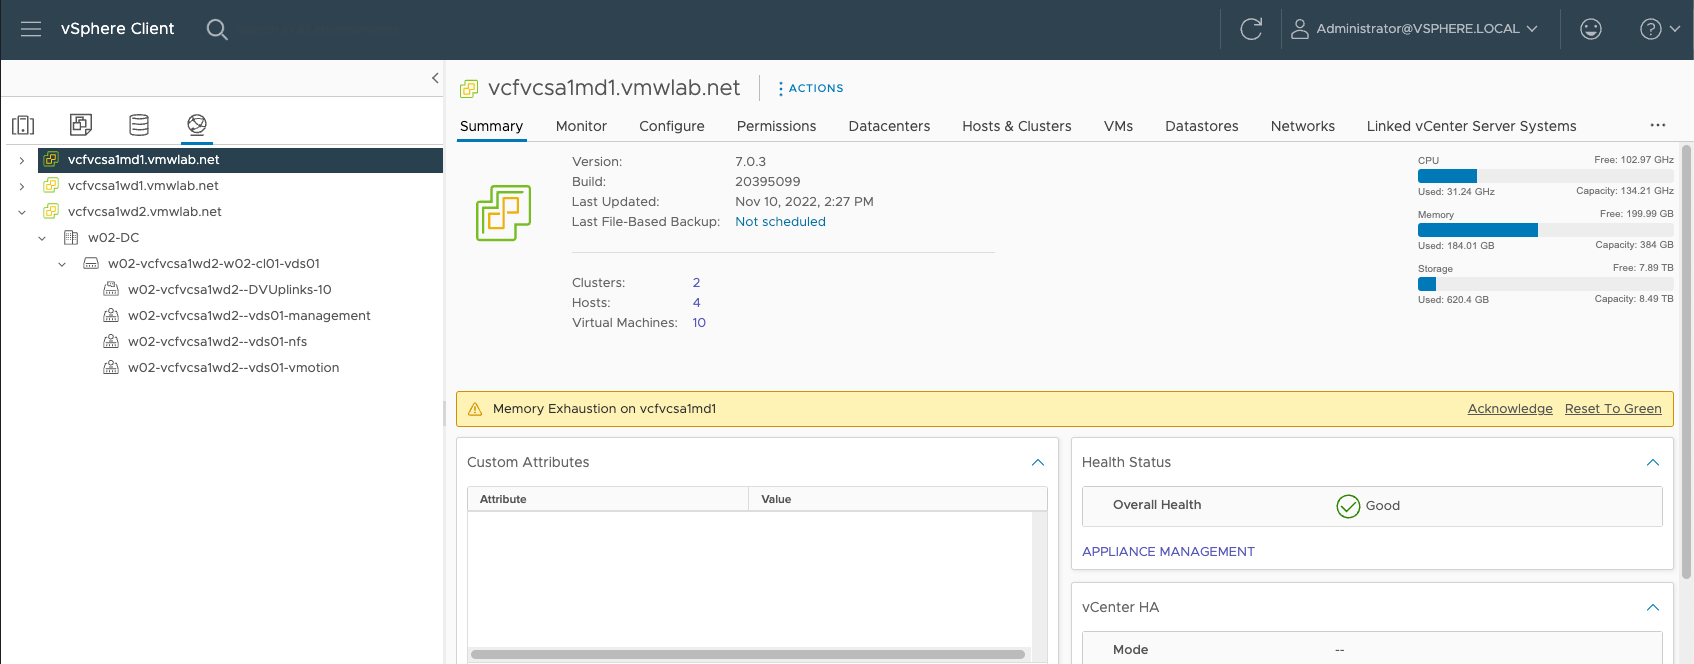1694x664 pixels.
Task: Click vCenter icon beside vcfvcsa1md1.vmwlab.net in tree
Action: pos(51,159)
